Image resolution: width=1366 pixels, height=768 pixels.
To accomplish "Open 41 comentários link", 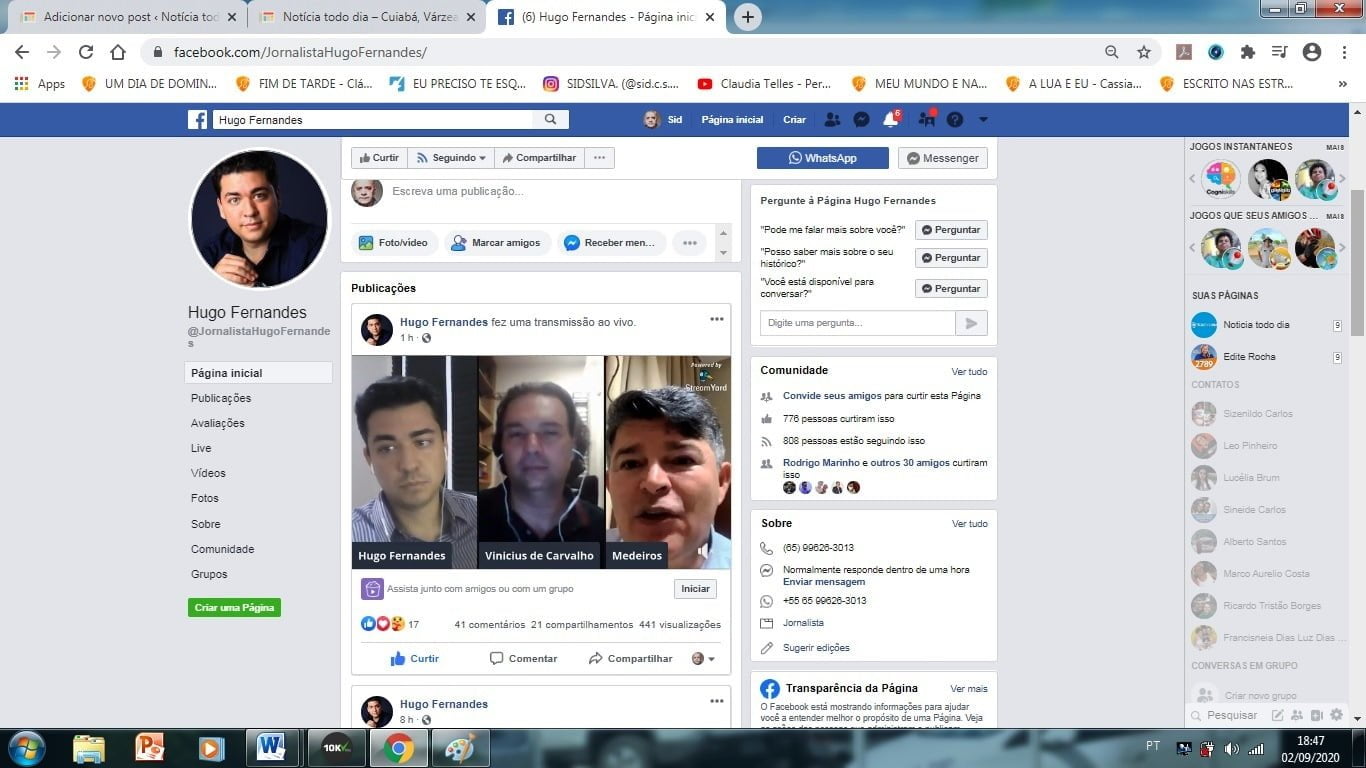I will [489, 625].
